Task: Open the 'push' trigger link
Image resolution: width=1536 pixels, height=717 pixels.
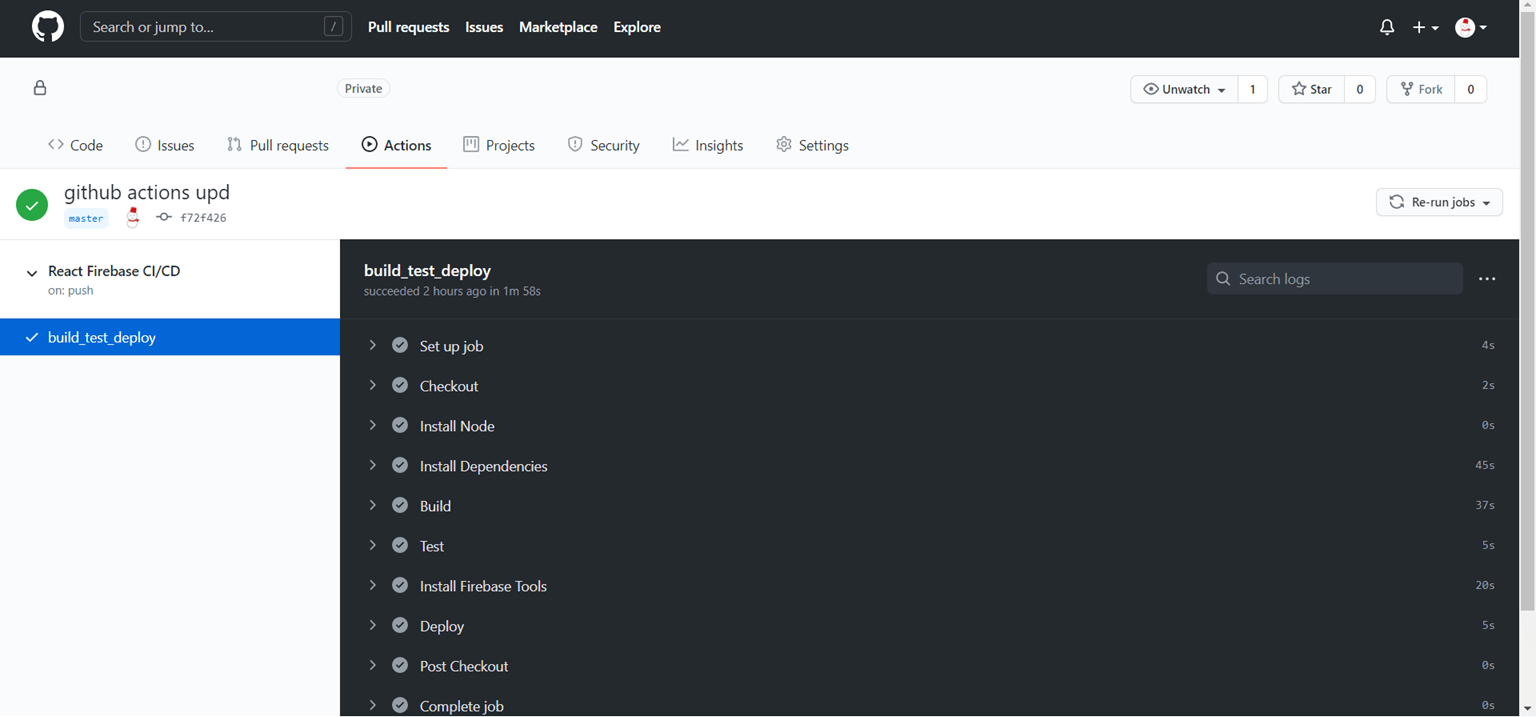Action: pos(80,291)
